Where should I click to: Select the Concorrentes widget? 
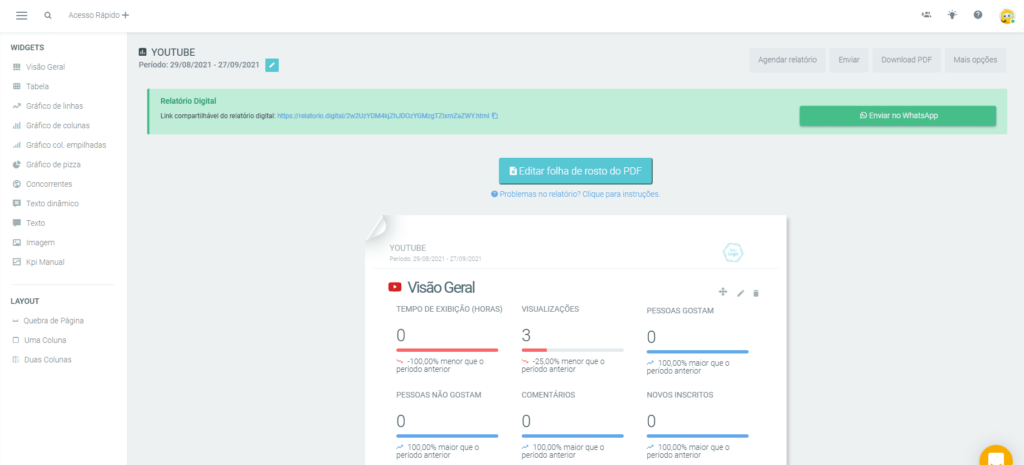(42, 184)
